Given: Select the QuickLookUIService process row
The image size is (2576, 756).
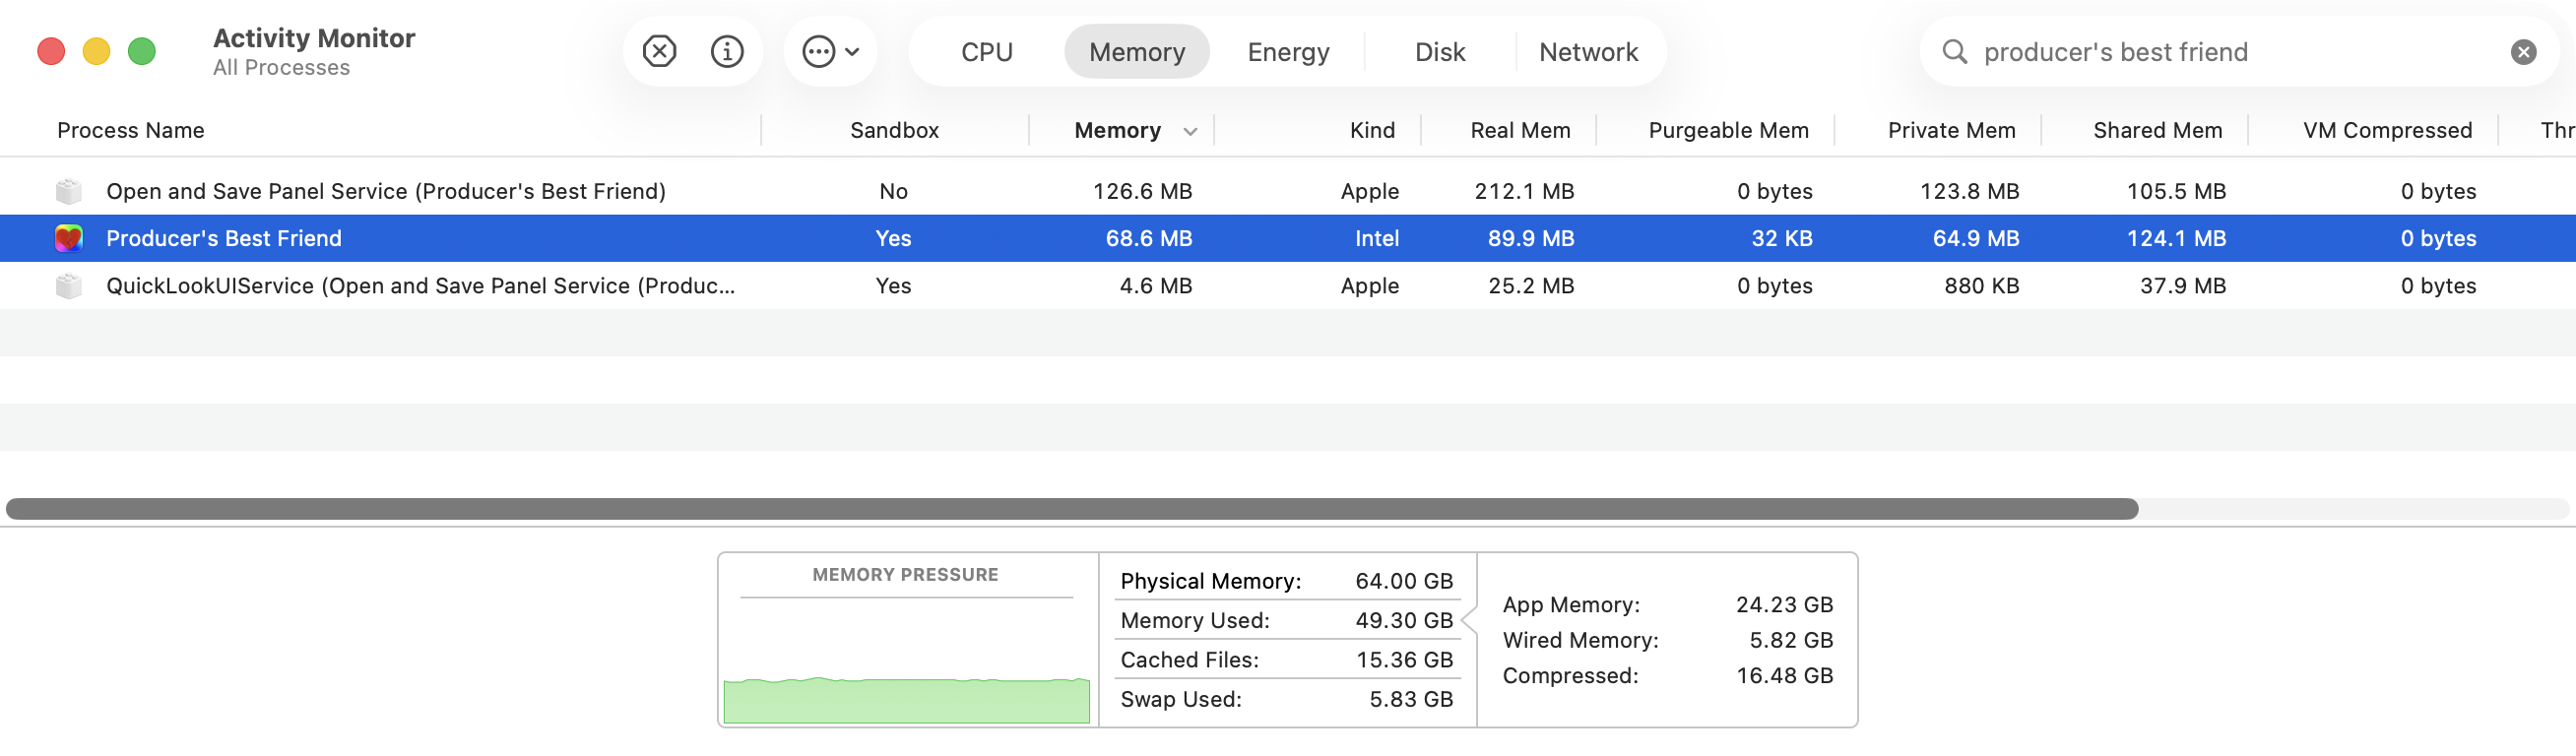Looking at the screenshot, I should coord(420,286).
